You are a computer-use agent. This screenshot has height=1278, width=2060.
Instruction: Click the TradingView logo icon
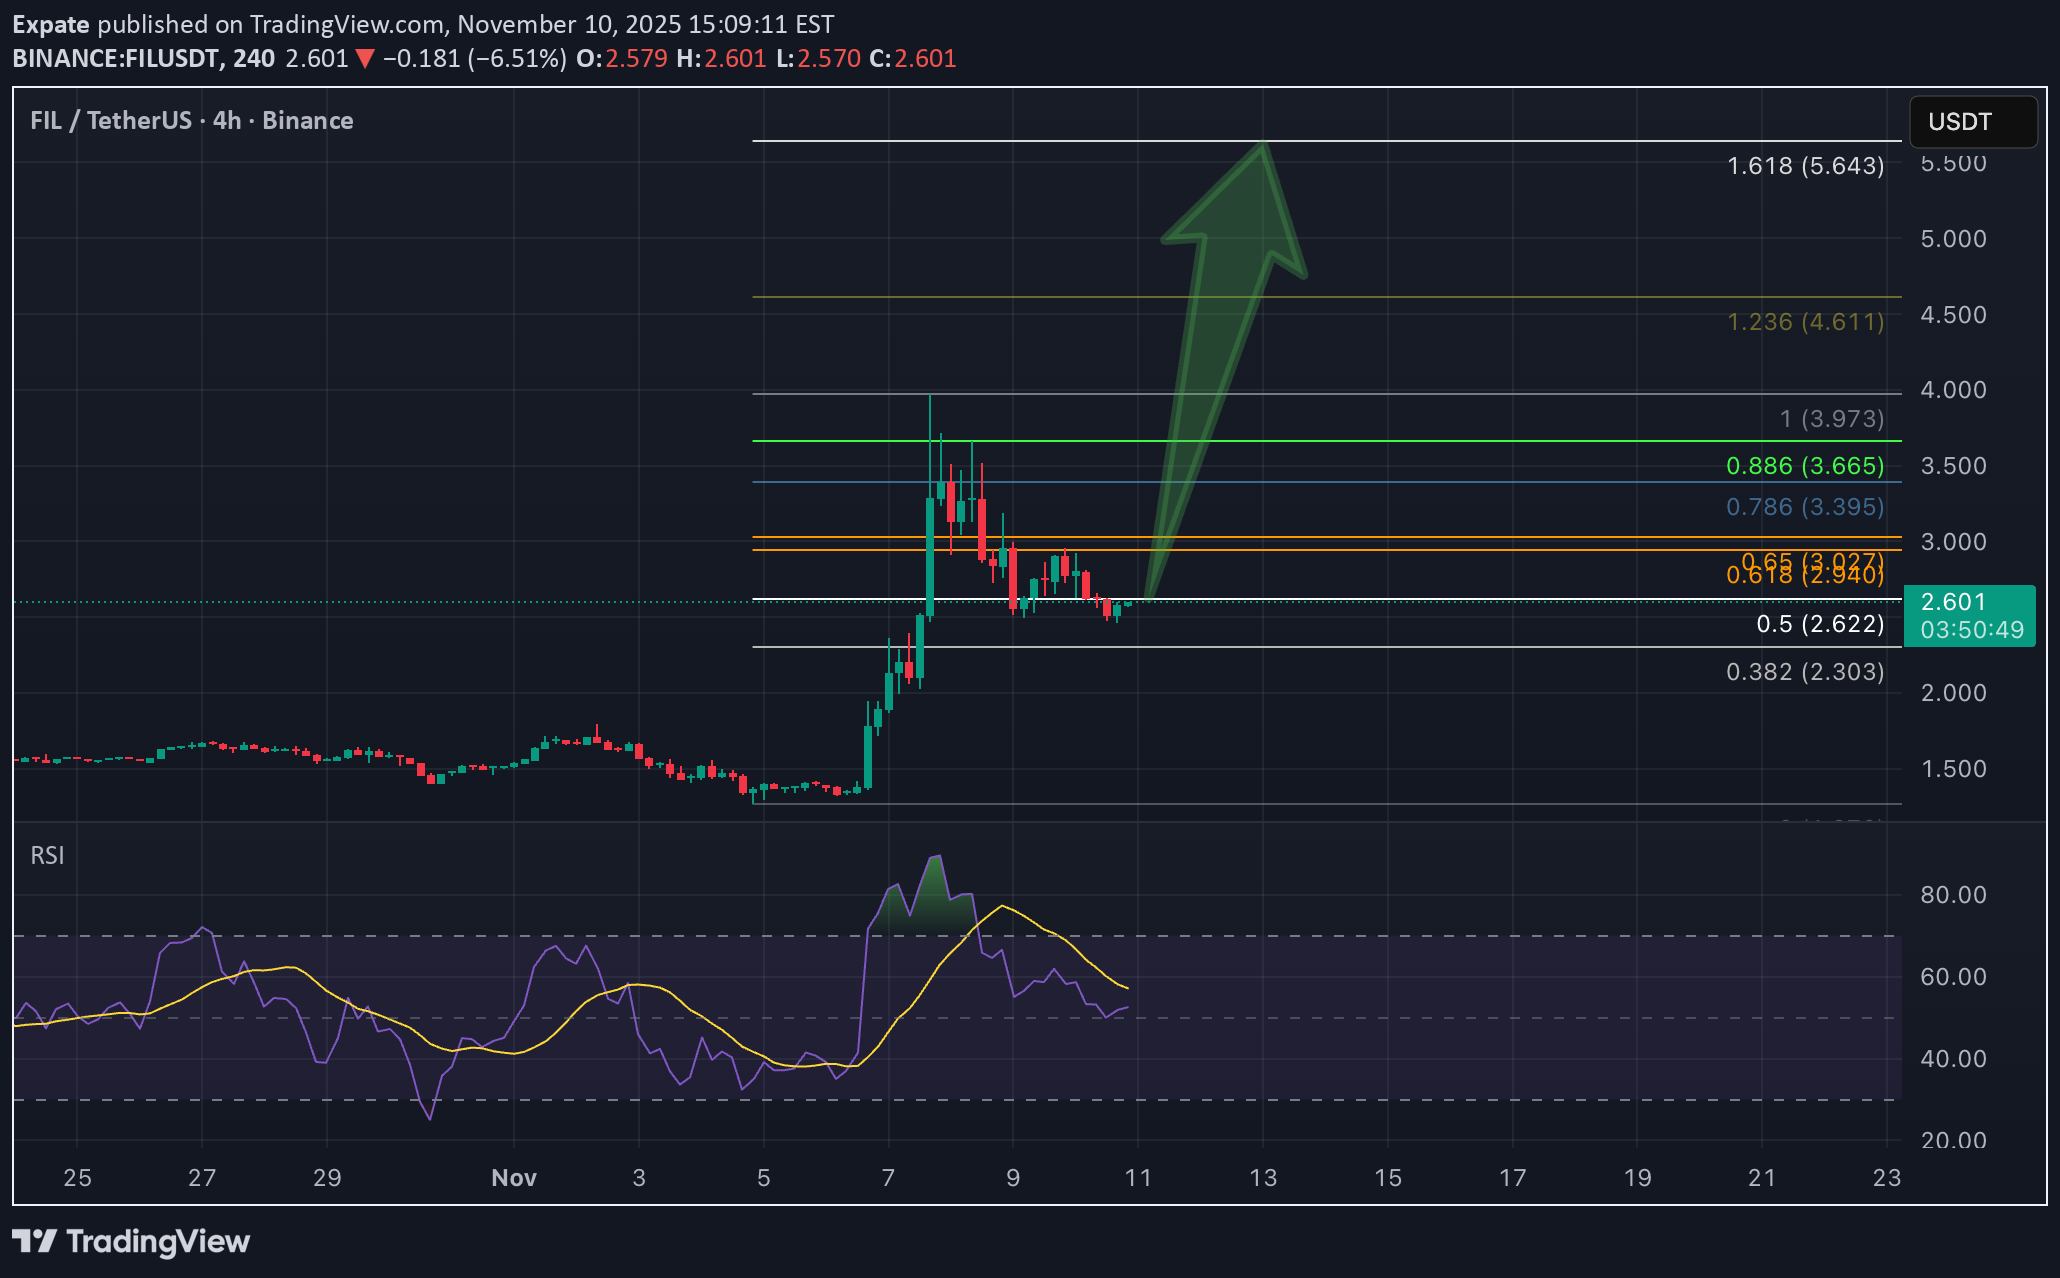34,1242
